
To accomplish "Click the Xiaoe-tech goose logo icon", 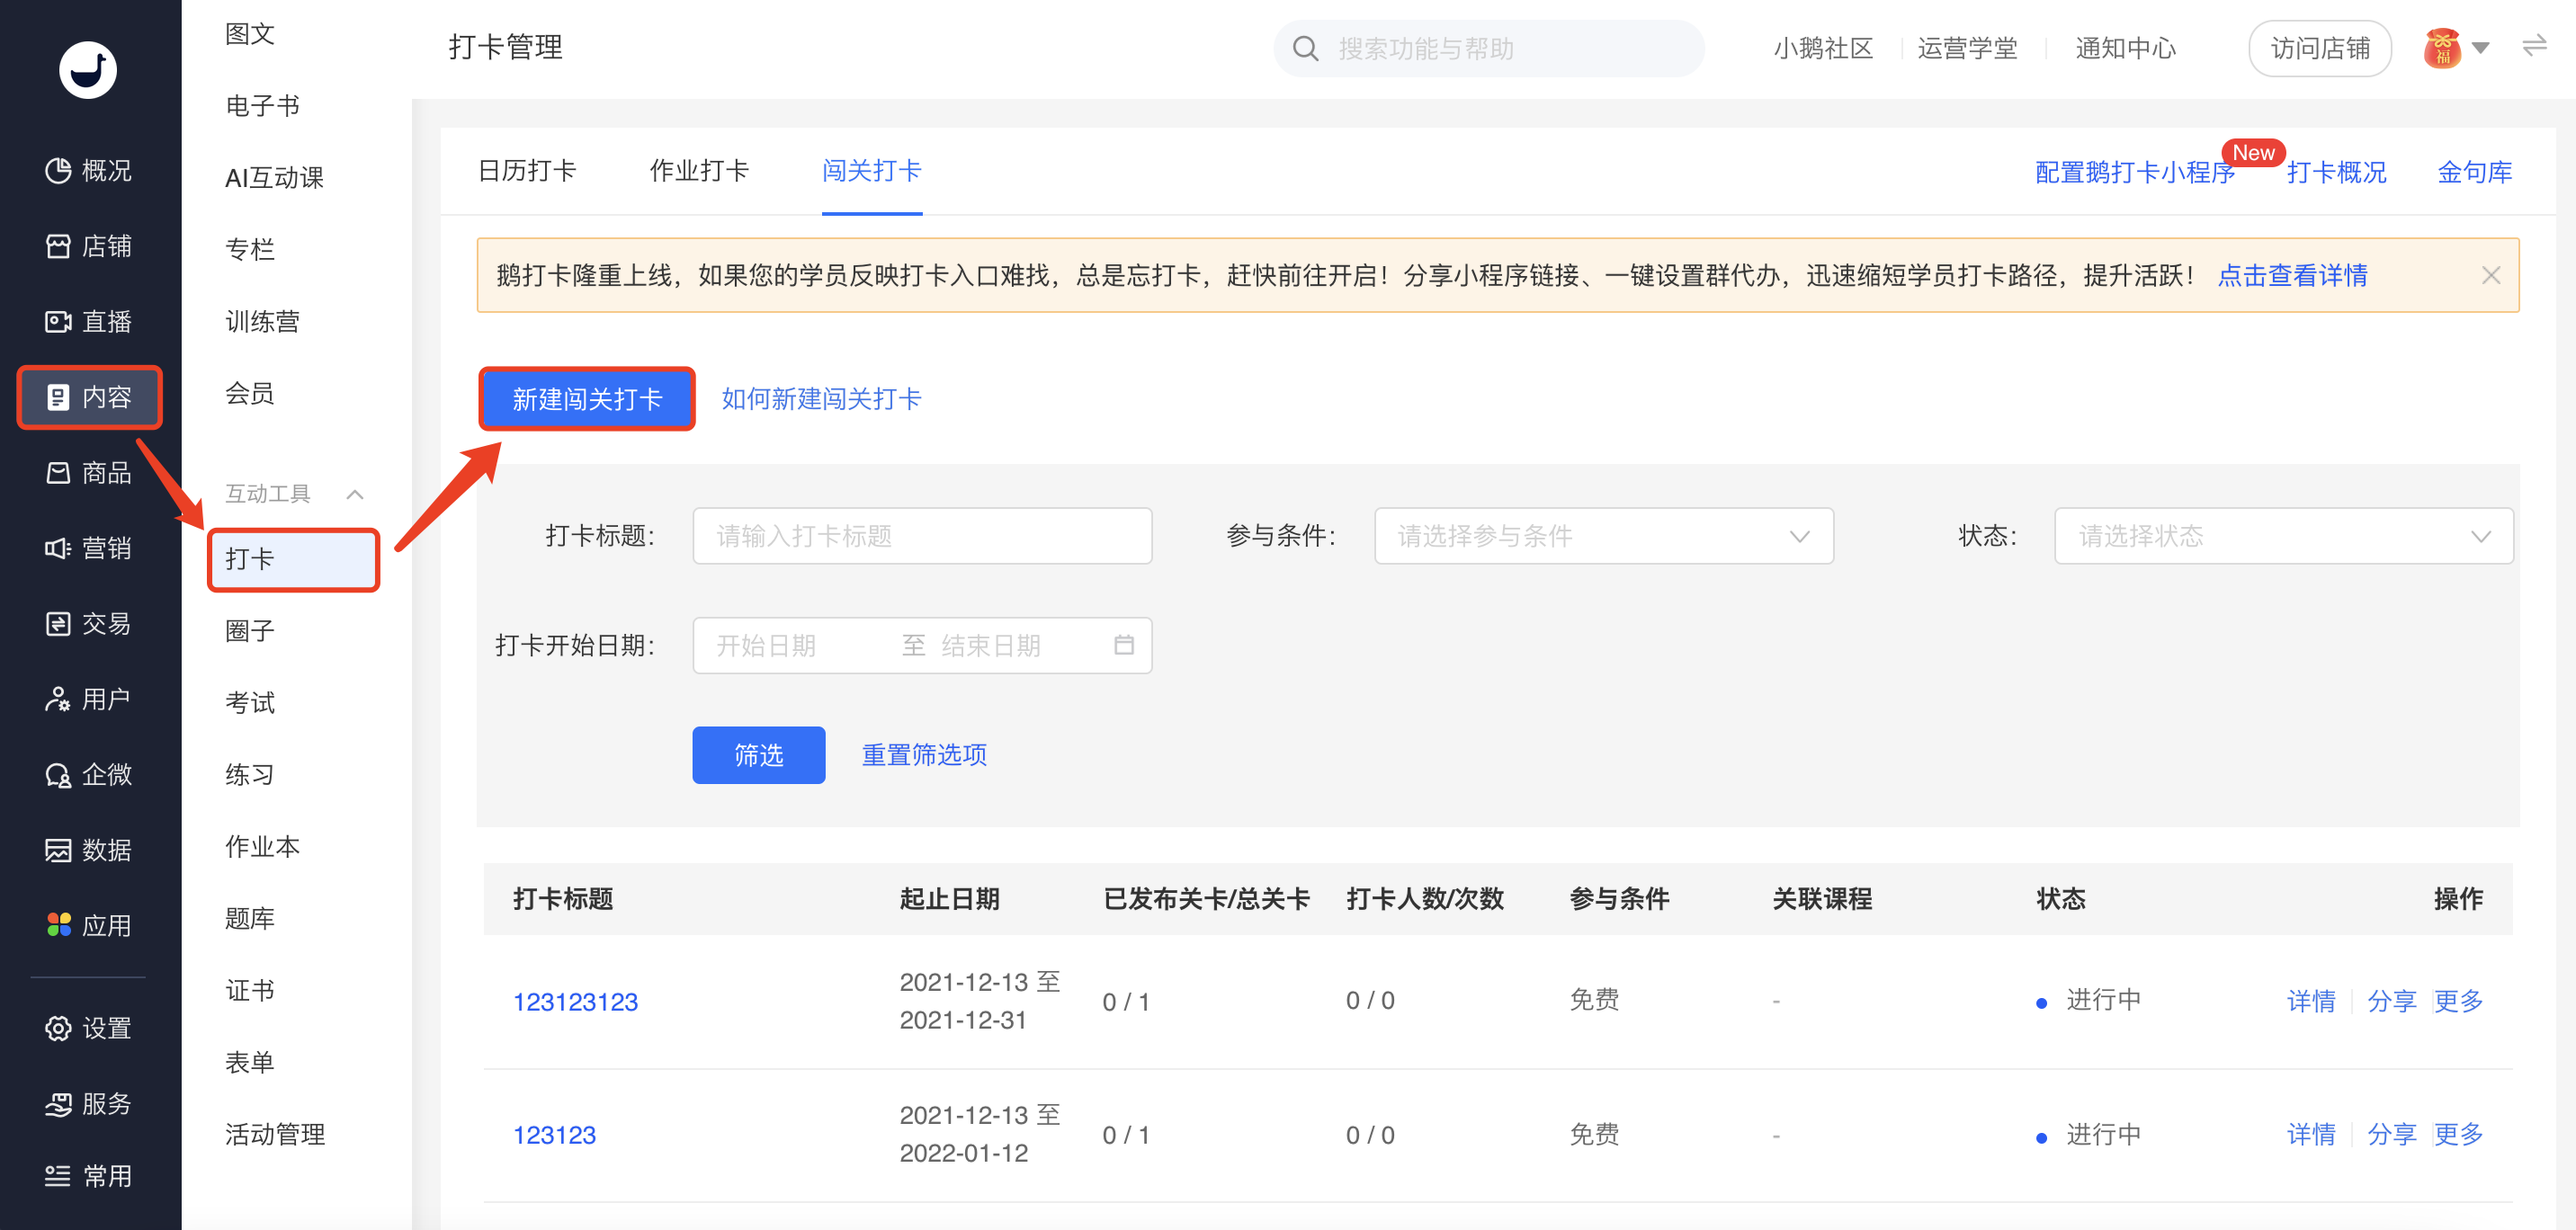I will (88, 69).
